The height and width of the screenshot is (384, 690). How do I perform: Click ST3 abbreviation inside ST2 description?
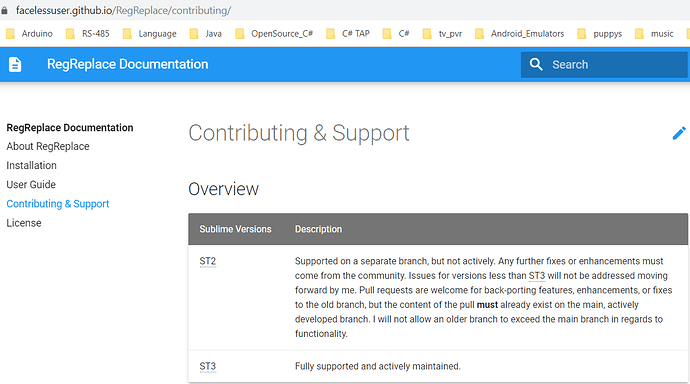(536, 276)
